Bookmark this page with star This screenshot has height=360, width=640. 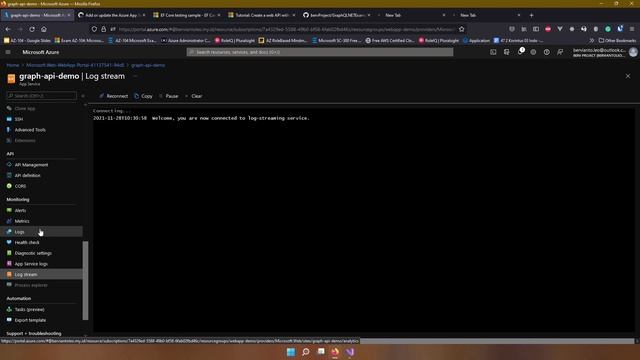[x=462, y=29]
